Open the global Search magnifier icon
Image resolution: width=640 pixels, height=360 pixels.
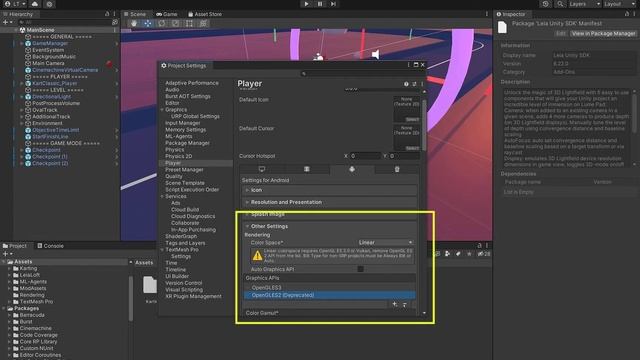[560, 4]
